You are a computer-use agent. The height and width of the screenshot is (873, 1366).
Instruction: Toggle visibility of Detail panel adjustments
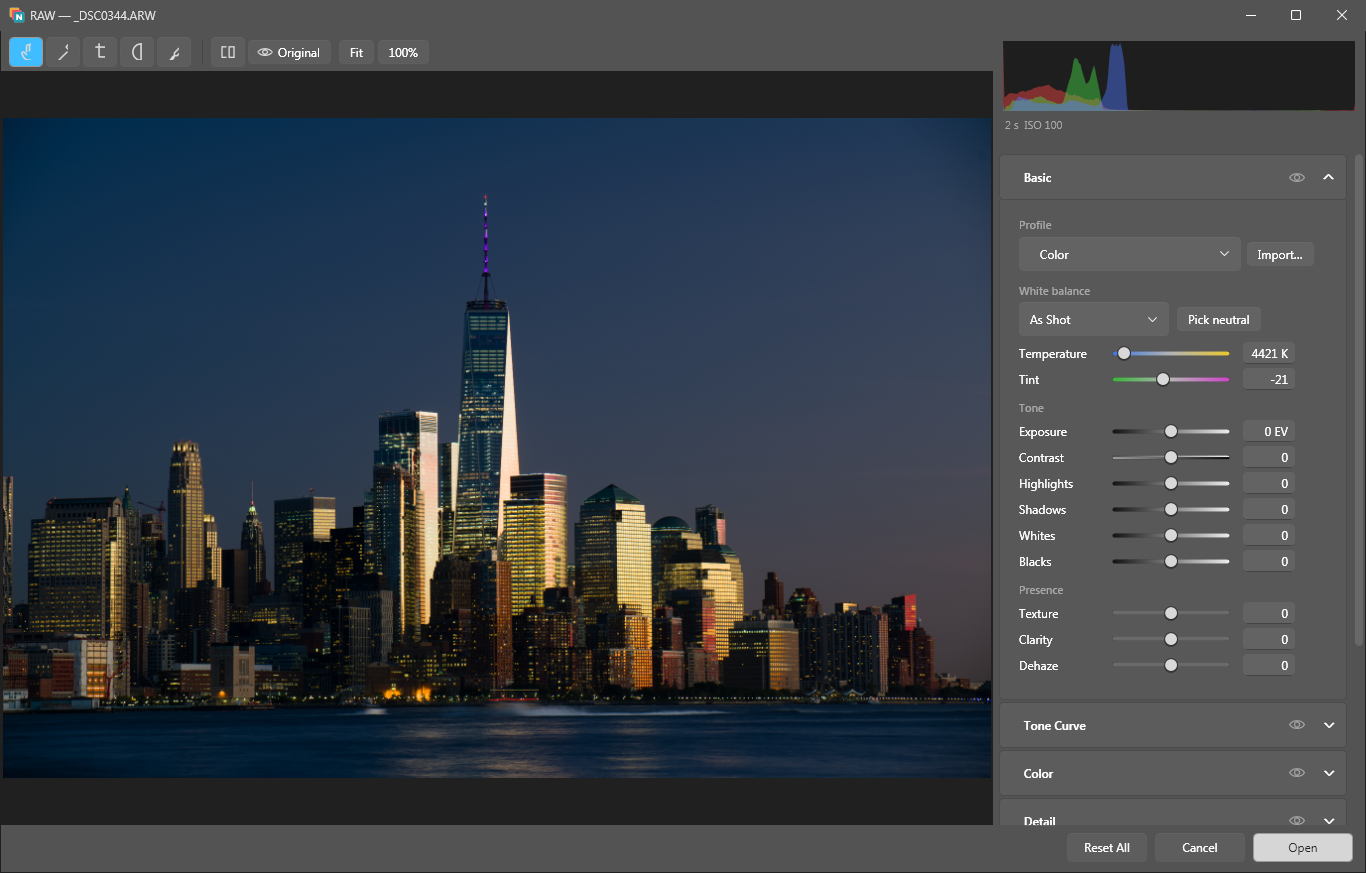tap(1297, 821)
